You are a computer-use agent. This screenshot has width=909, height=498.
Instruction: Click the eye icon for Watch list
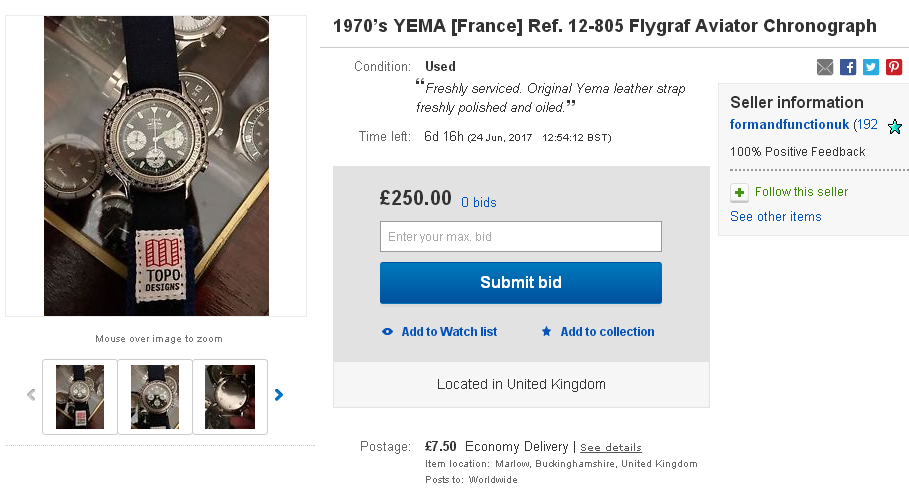tap(388, 332)
